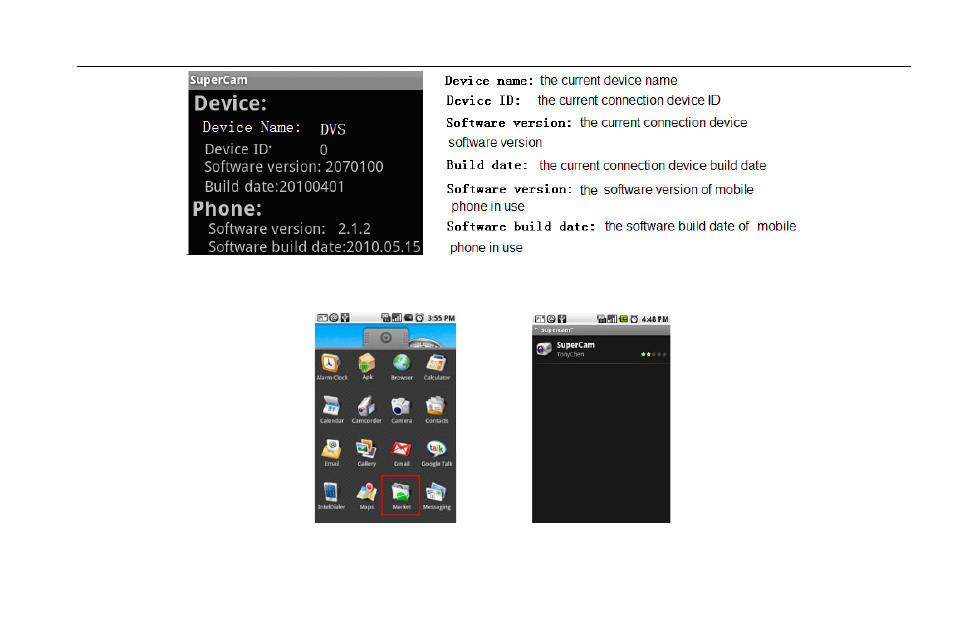Click Software build date:2010.05.15 line

click(314, 246)
